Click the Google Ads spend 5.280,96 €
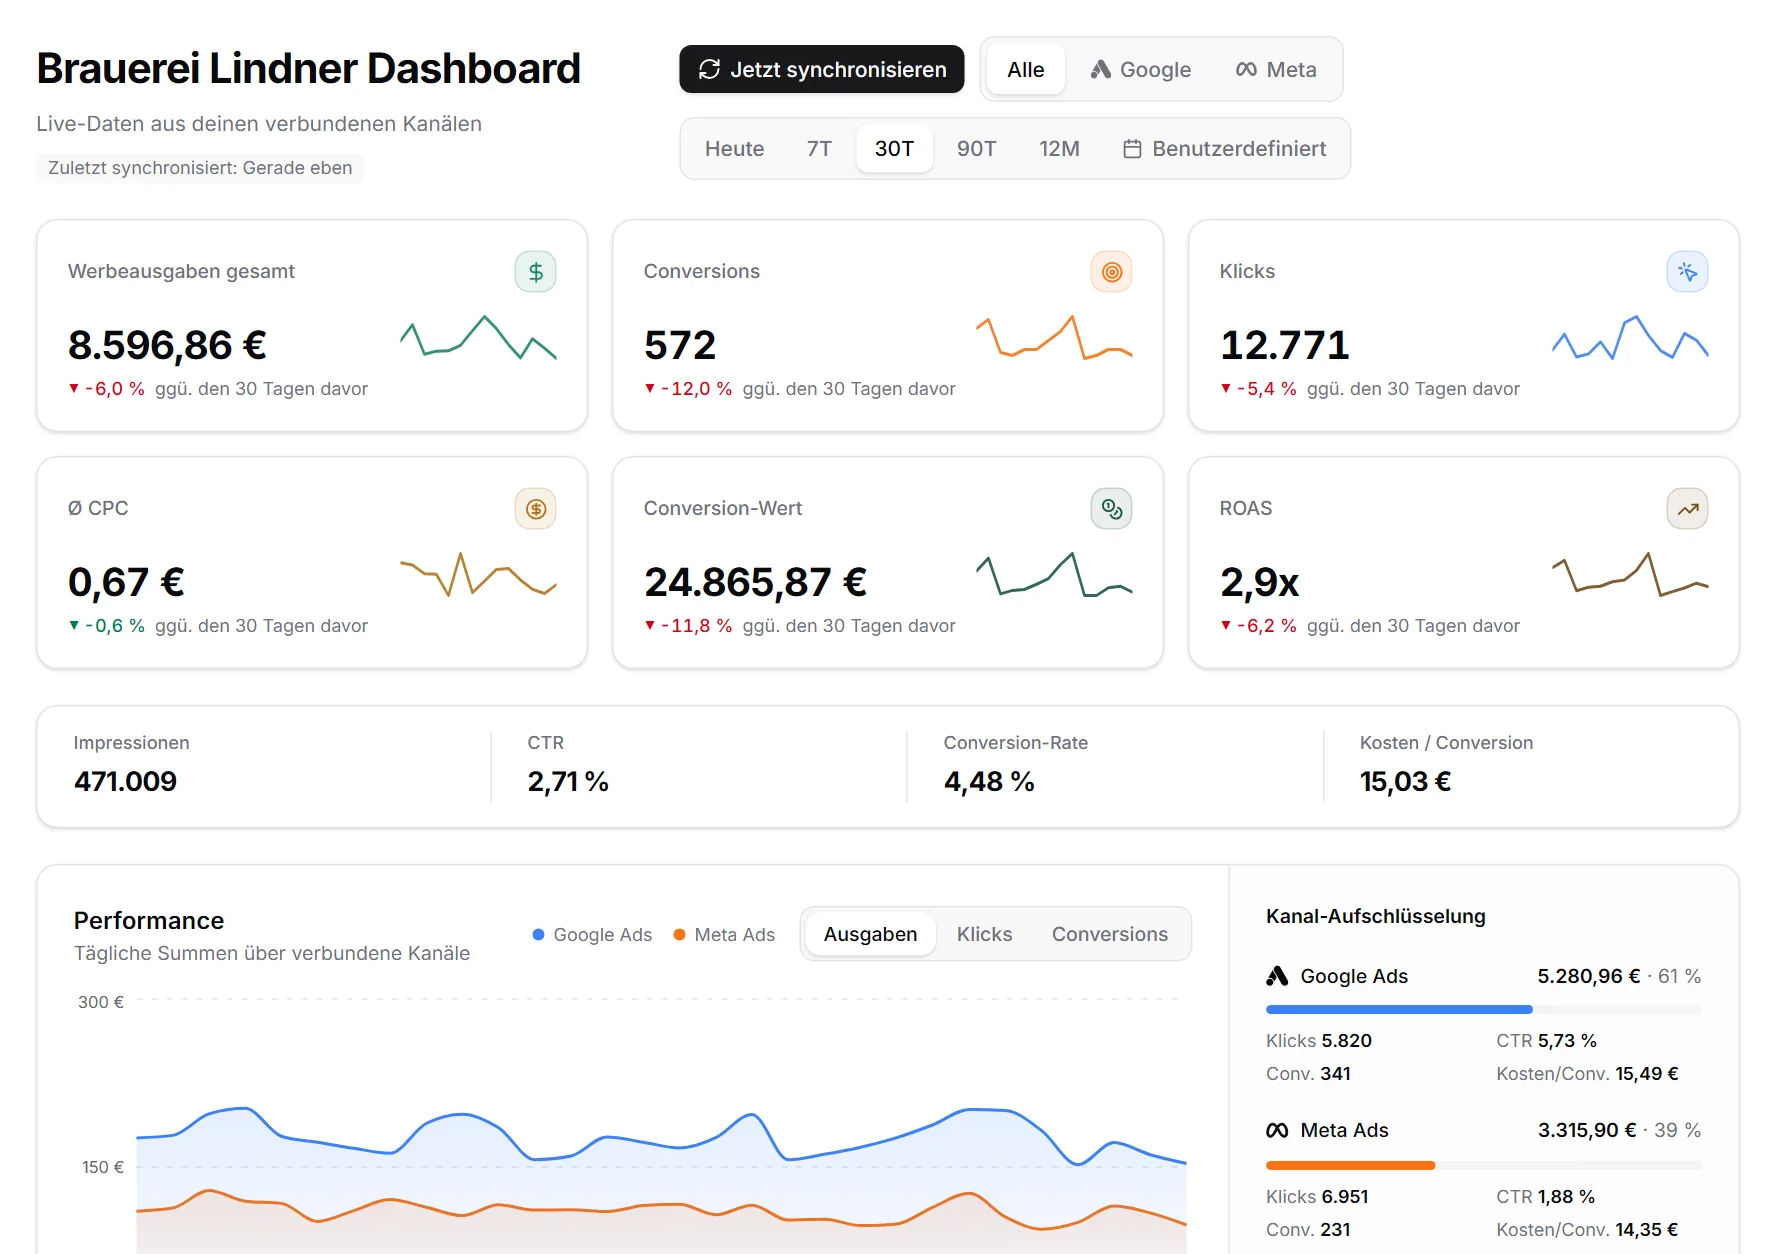The width and height of the screenshot is (1776, 1254). [1588, 976]
